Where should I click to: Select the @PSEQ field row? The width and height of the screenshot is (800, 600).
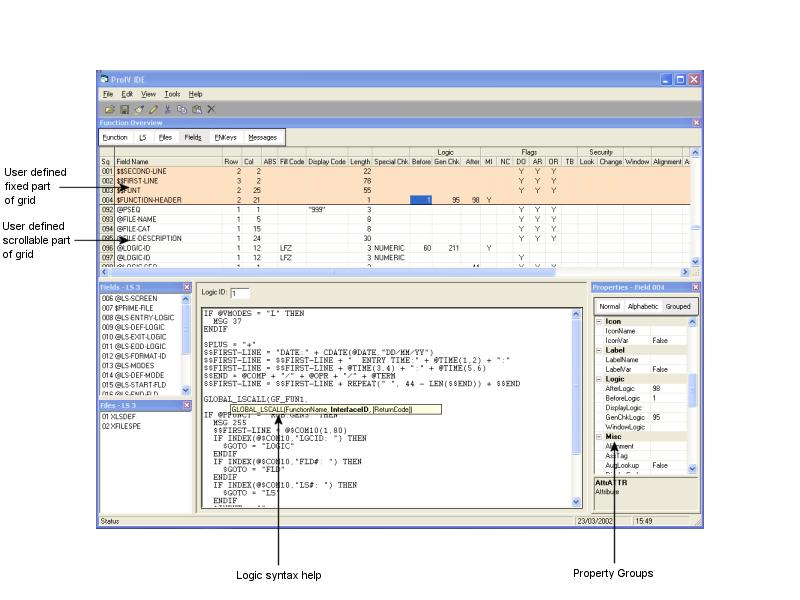395,210
